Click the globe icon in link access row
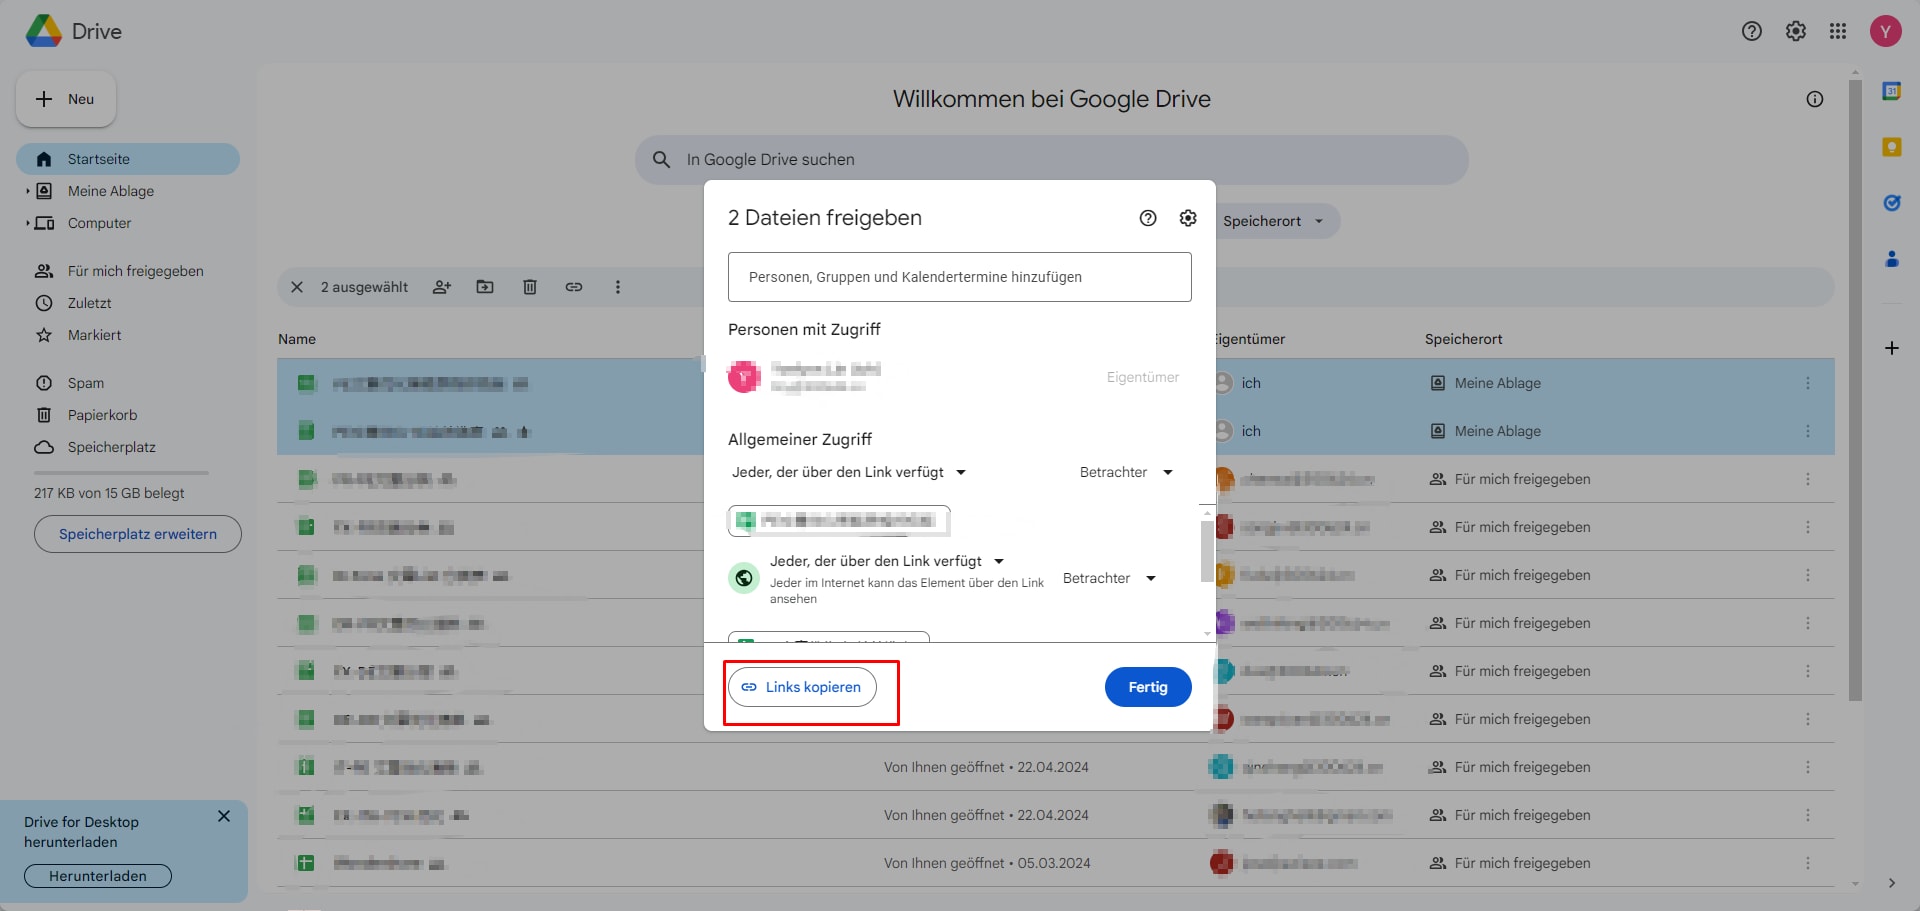The image size is (1920, 911). pyautogui.click(x=744, y=578)
